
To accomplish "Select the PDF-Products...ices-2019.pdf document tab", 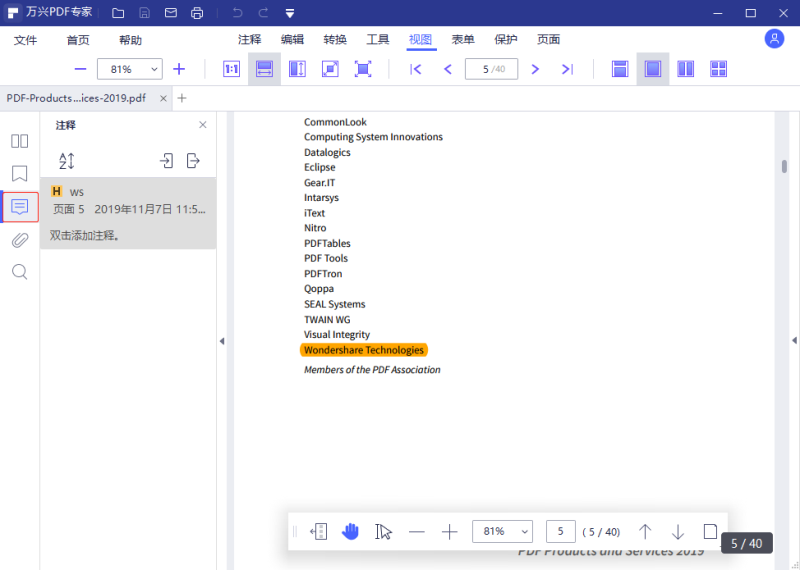I will click(x=77, y=98).
